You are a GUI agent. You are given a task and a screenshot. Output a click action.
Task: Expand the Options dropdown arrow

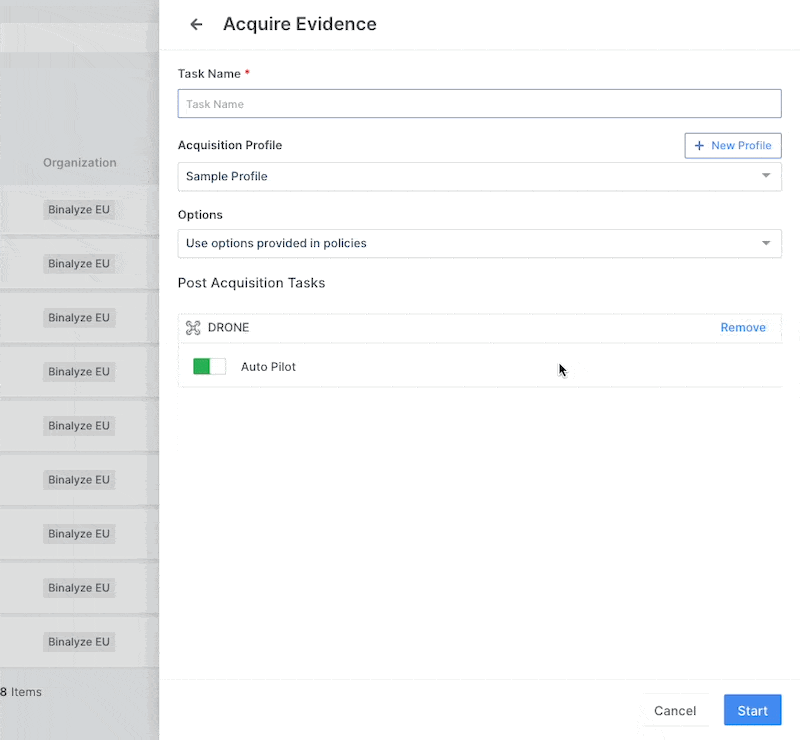coord(766,243)
